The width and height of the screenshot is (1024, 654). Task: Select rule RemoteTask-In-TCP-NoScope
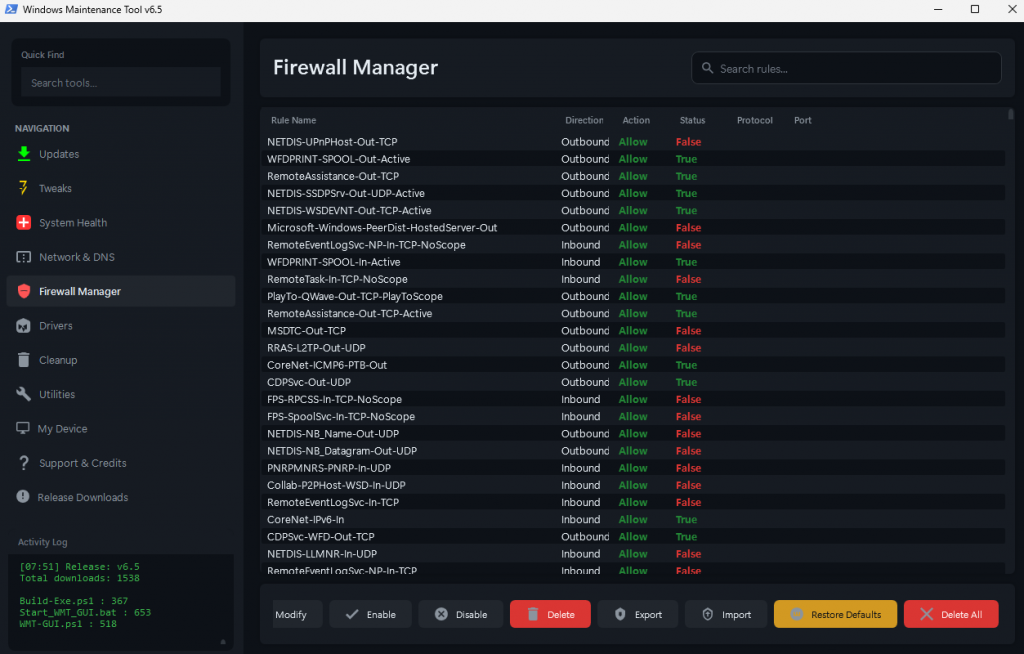point(633,279)
